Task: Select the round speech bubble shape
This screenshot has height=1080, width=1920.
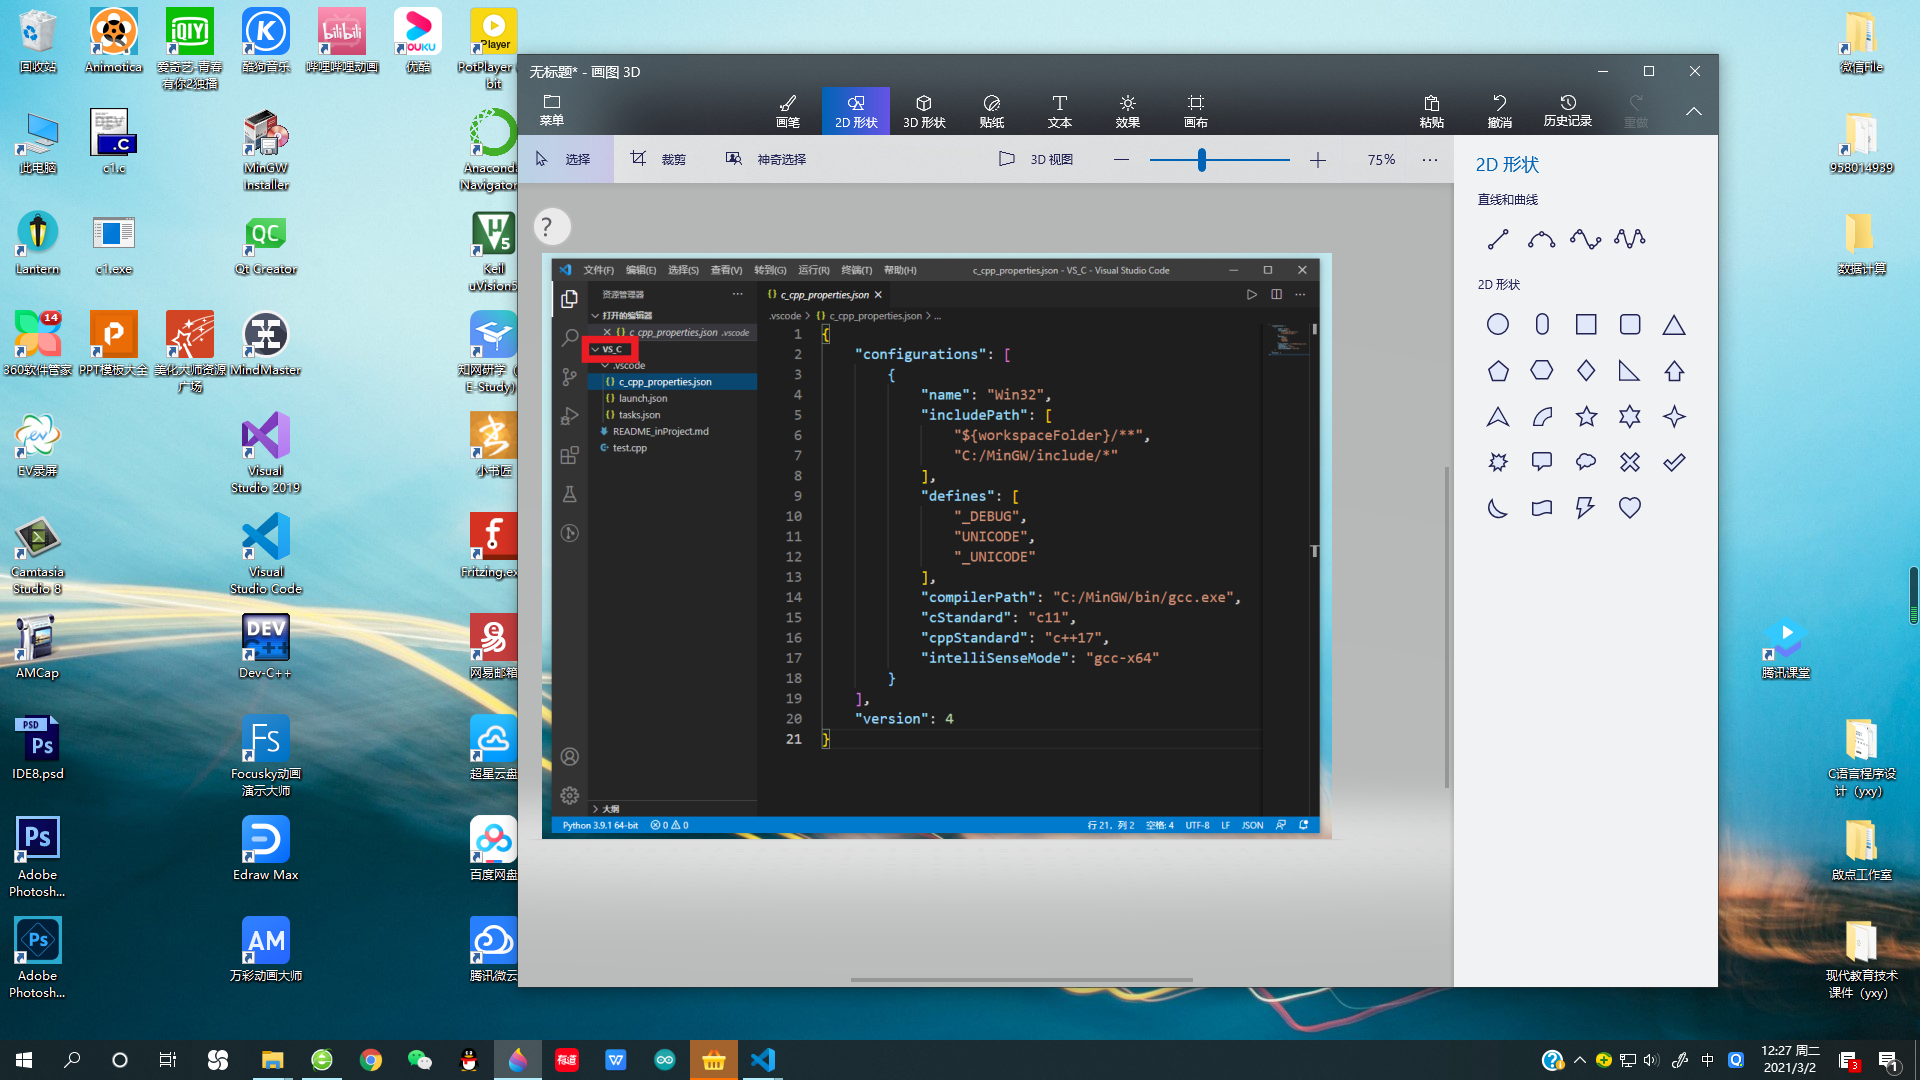Action: (x=1586, y=462)
